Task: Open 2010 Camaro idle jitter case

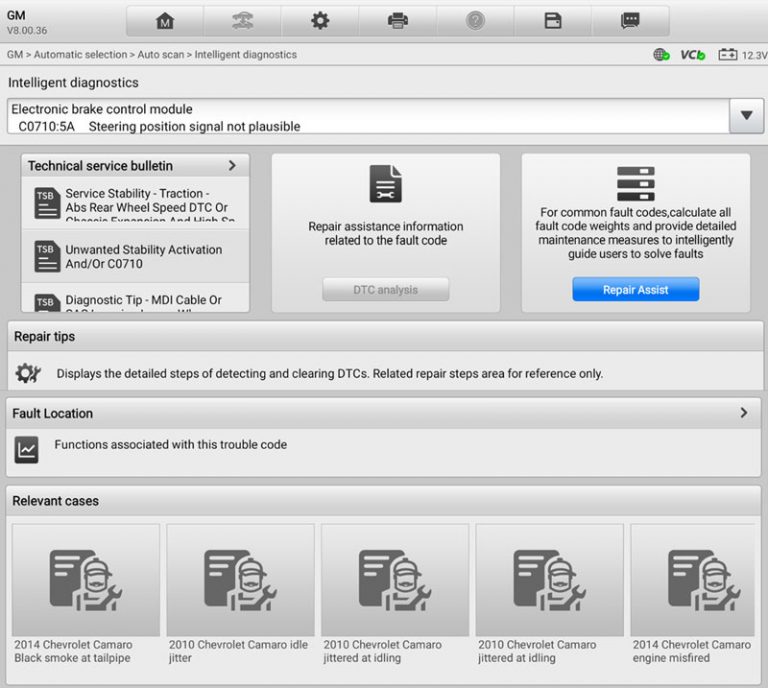Action: [240, 592]
